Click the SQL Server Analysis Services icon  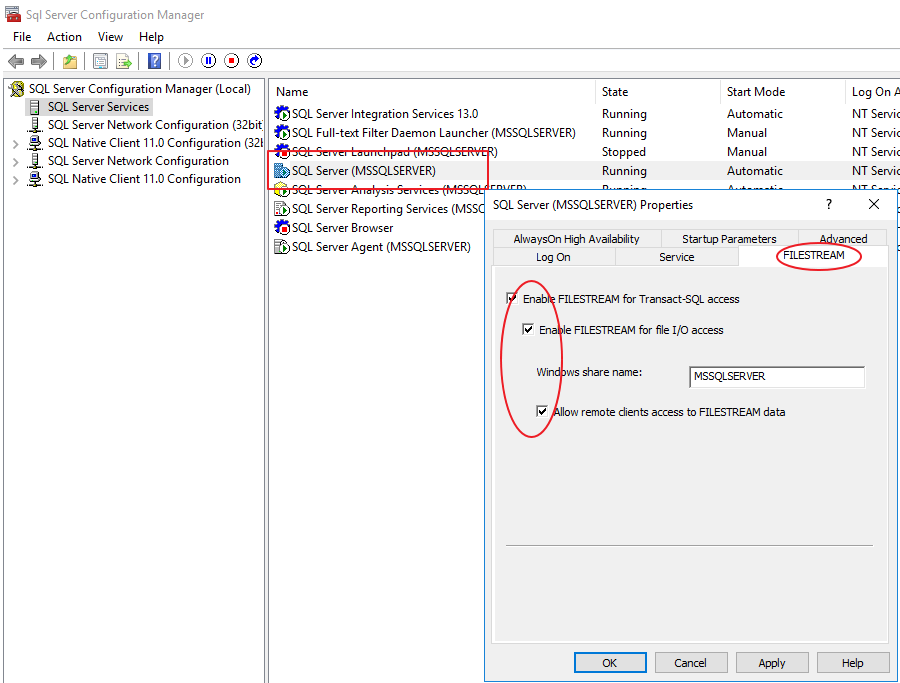coord(282,189)
